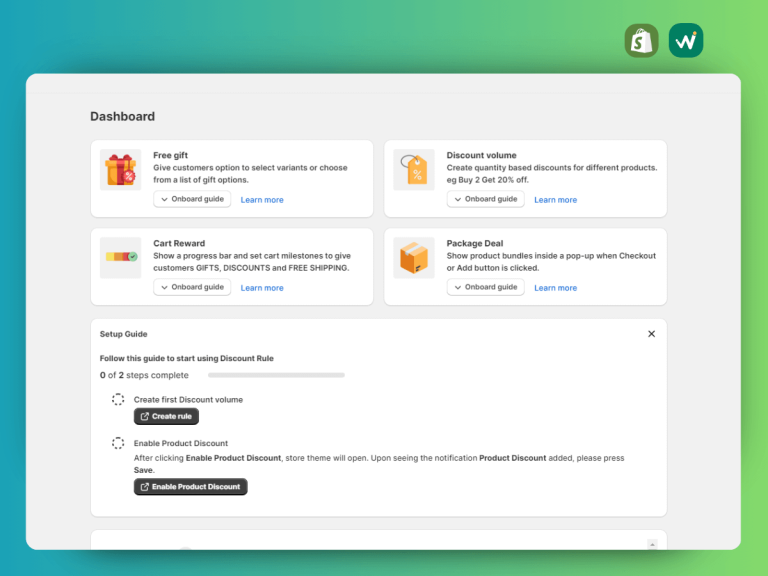Open Learn more link for Cart Reward
Viewport: 768px width, 576px height.
point(262,288)
